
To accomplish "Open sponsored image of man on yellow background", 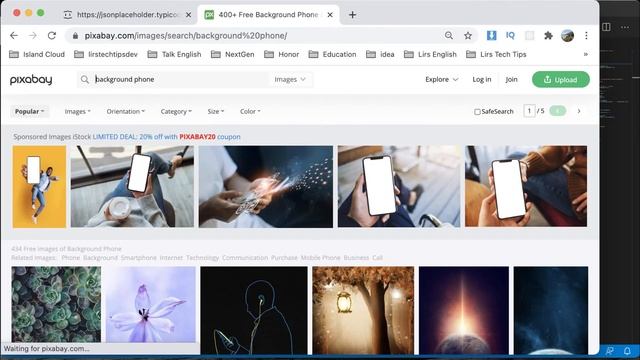I will [x=39, y=187].
